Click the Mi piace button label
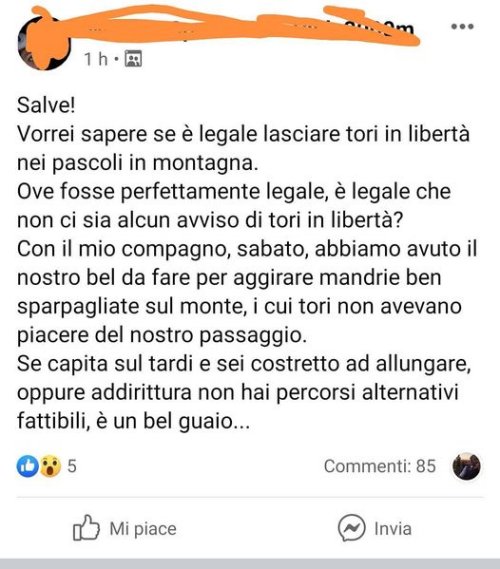 pos(143,529)
